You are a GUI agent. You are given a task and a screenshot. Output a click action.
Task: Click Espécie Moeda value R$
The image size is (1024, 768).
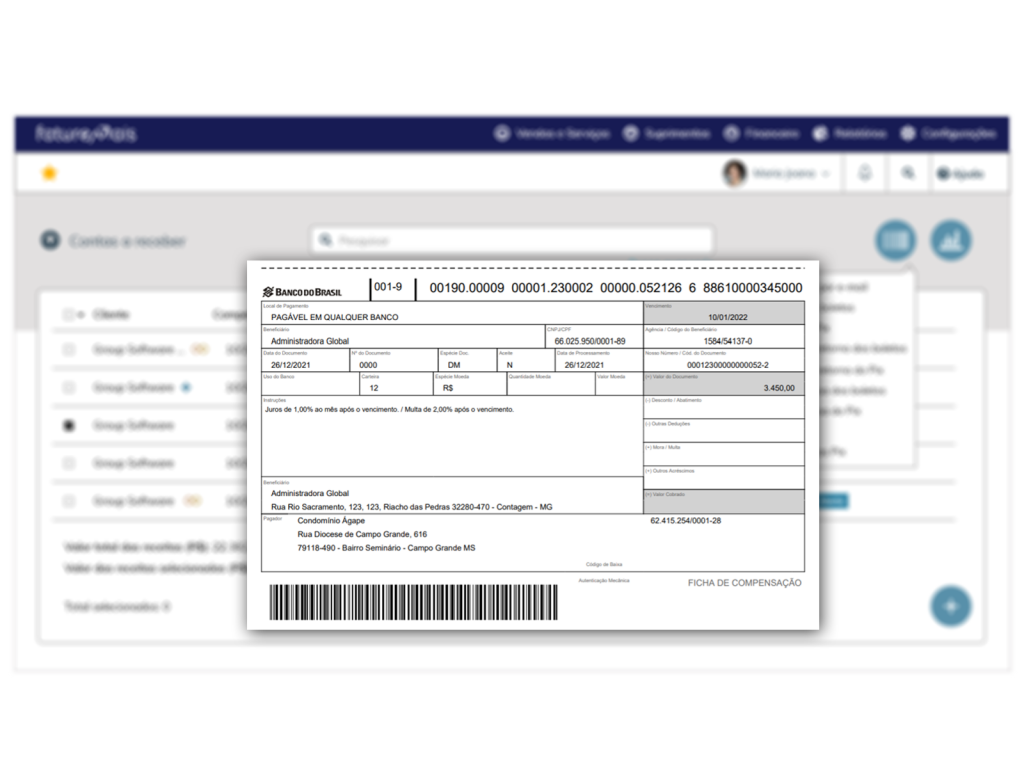coord(448,388)
